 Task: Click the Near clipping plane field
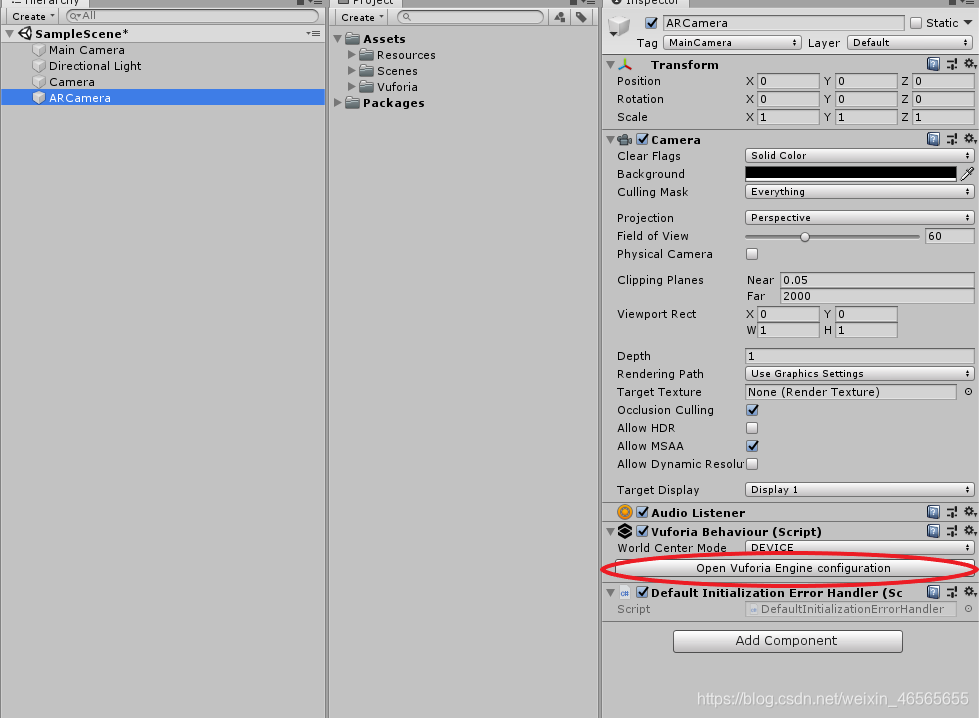(877, 280)
